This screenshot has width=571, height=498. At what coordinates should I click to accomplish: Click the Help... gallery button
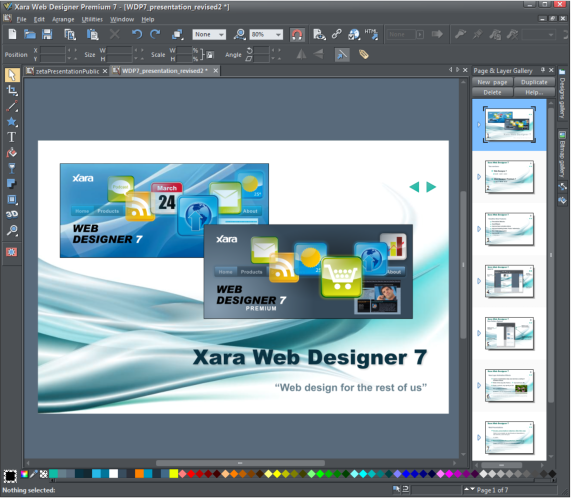[534, 92]
